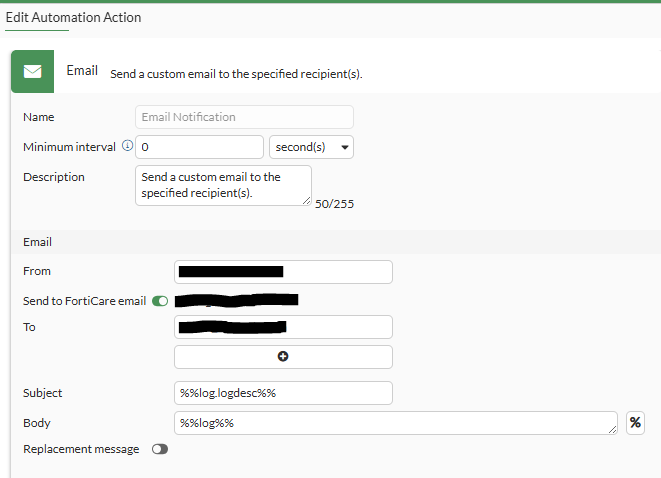Add another recipient with the plus icon
The image size is (661, 478).
283,357
